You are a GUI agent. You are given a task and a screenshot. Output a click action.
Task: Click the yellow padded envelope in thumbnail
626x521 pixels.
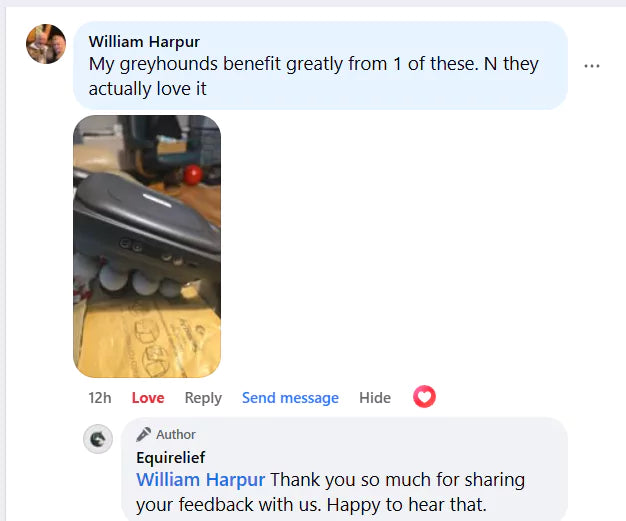coord(149,337)
